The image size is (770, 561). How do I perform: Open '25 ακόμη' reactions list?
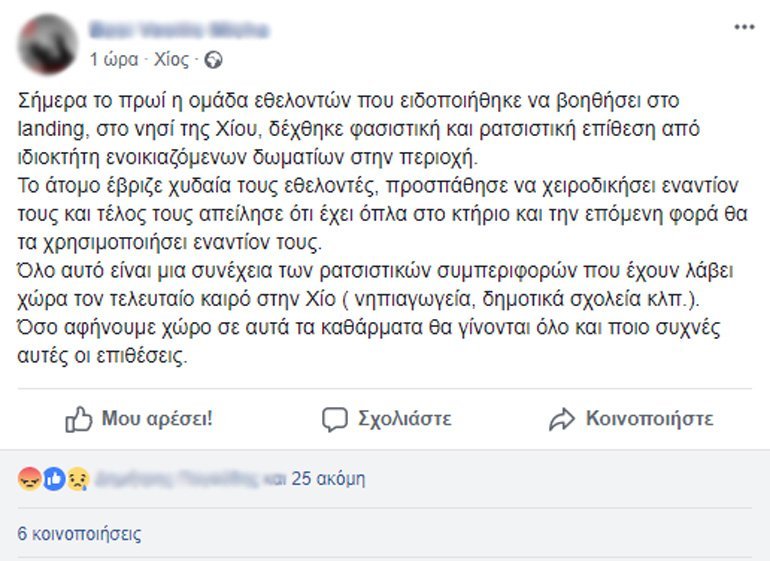pos(329,478)
